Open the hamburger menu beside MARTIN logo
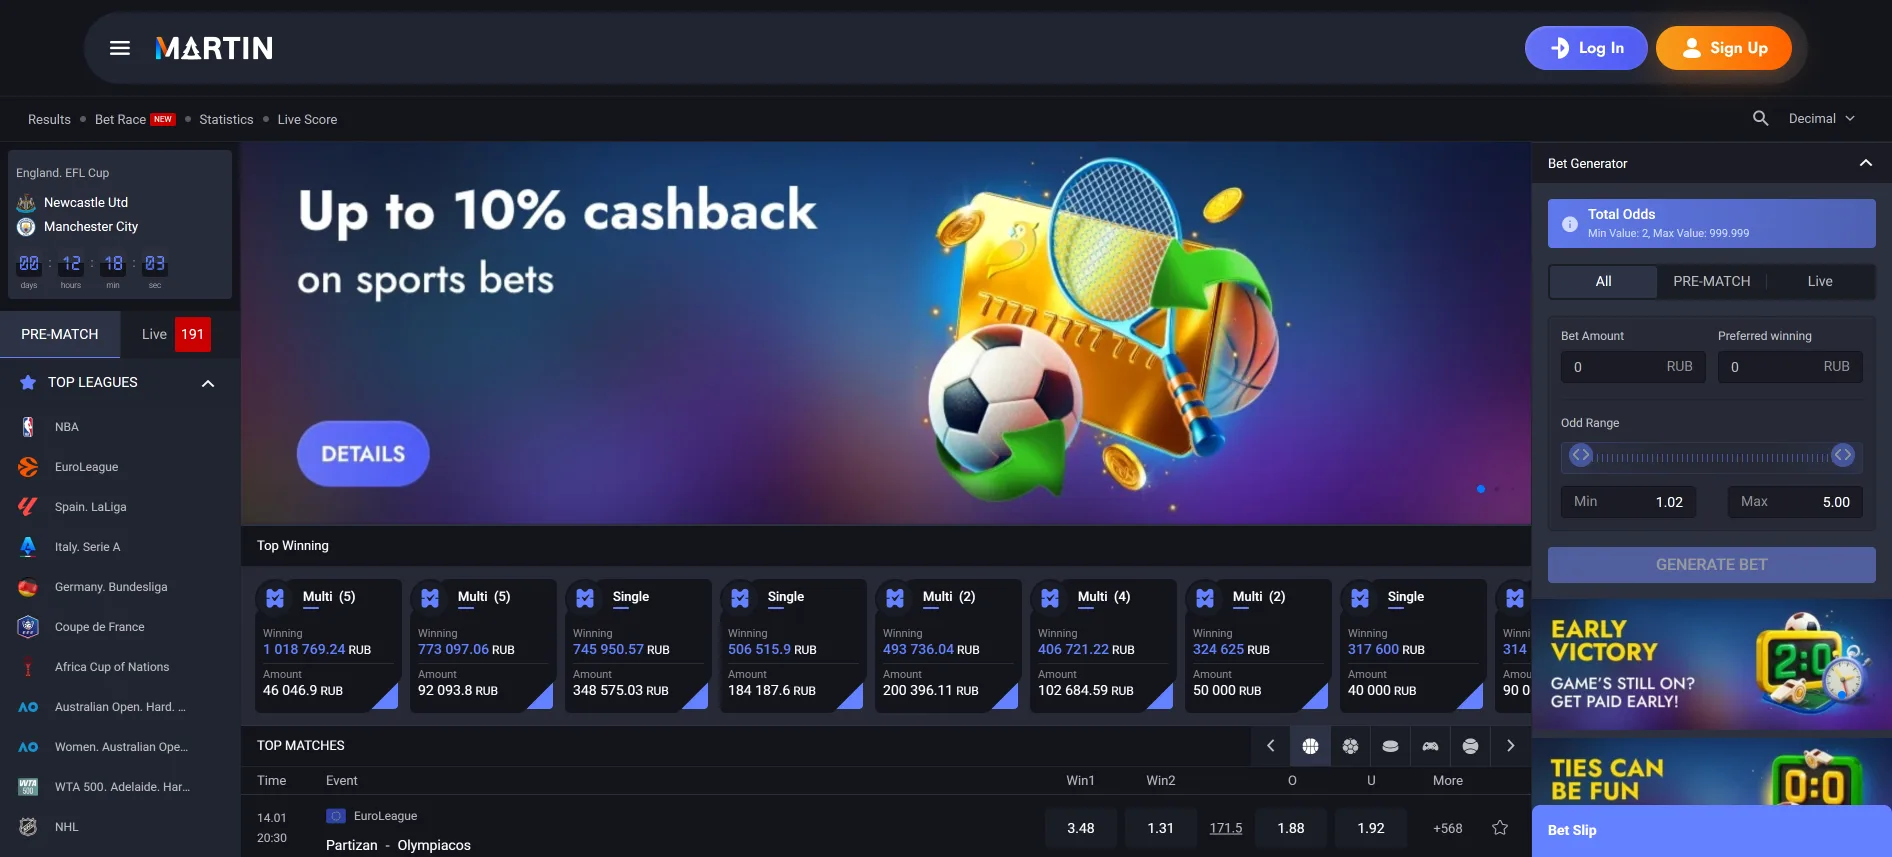Screen dimensions: 1892x857 [x=120, y=48]
